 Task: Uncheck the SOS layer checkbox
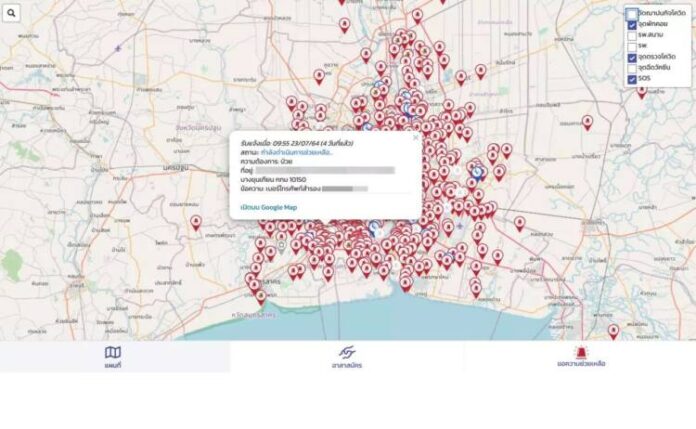(632, 79)
